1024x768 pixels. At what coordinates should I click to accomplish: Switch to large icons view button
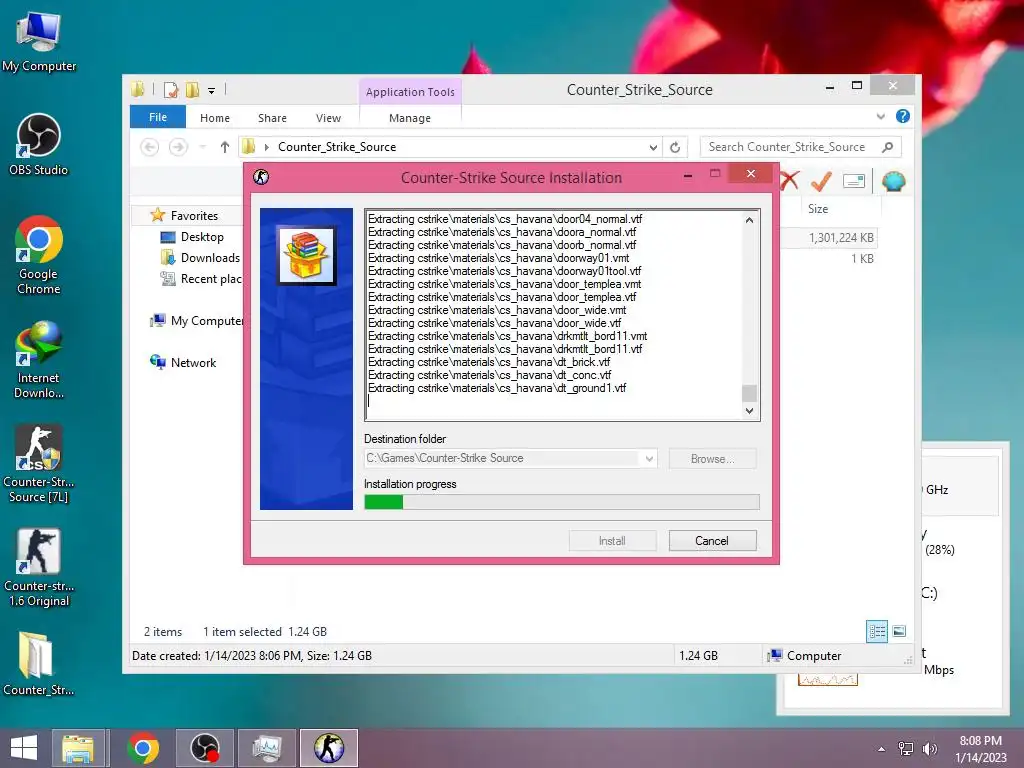(x=899, y=631)
